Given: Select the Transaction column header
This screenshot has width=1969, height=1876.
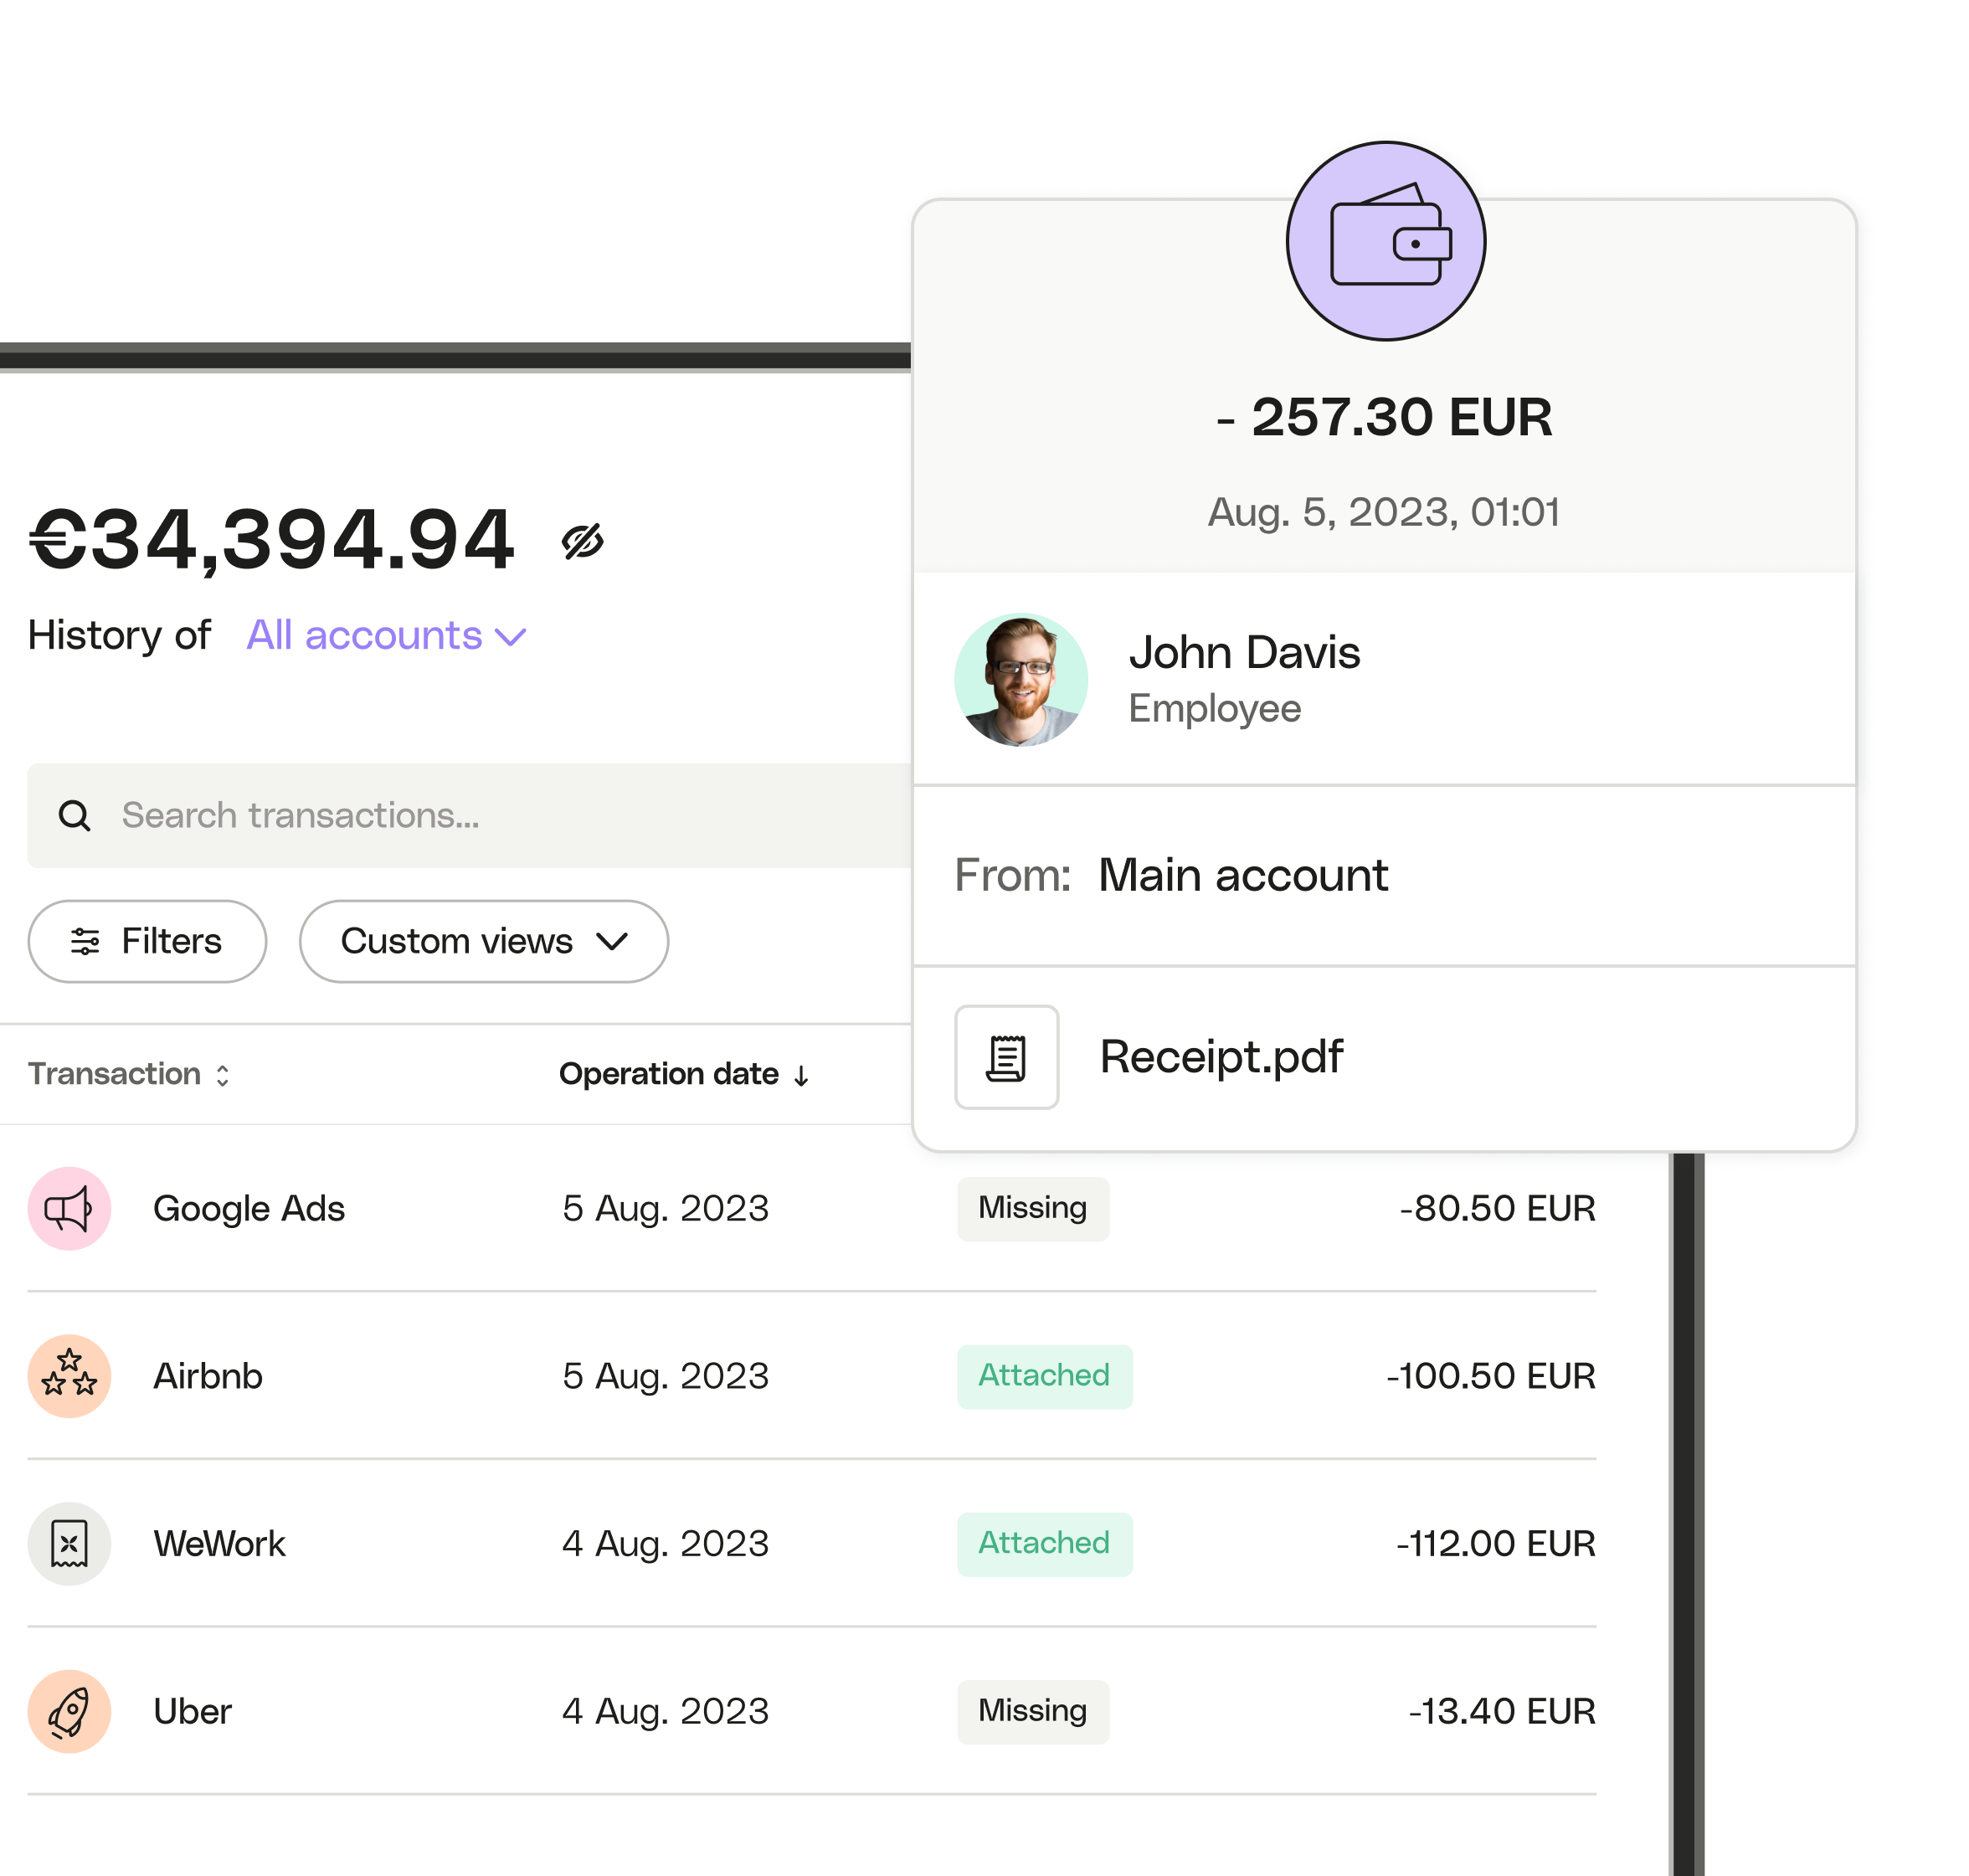Looking at the screenshot, I should pos(132,1074).
